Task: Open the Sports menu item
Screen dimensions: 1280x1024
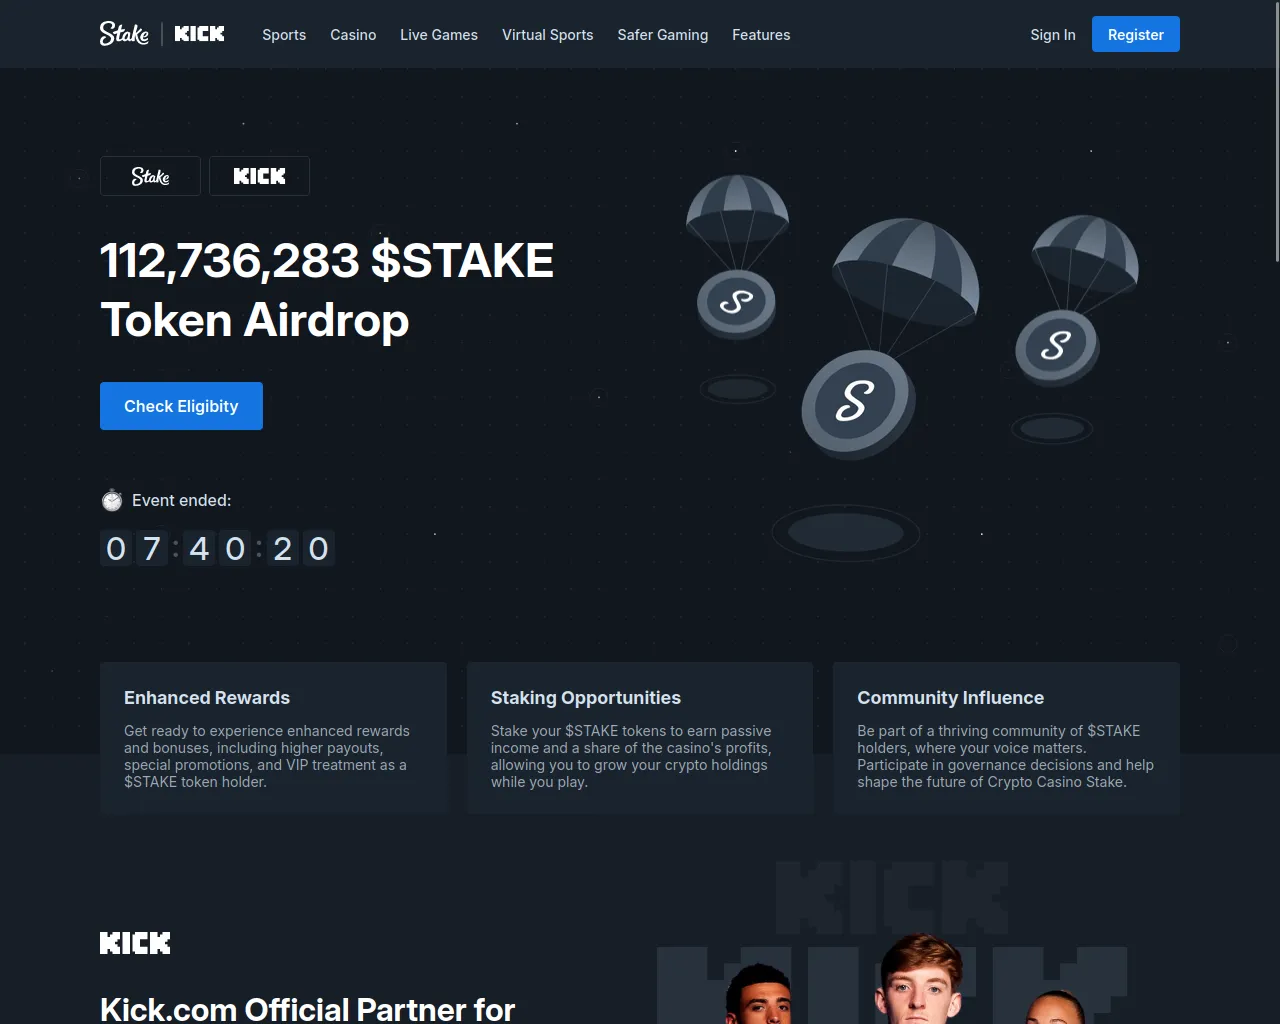Action: point(284,34)
